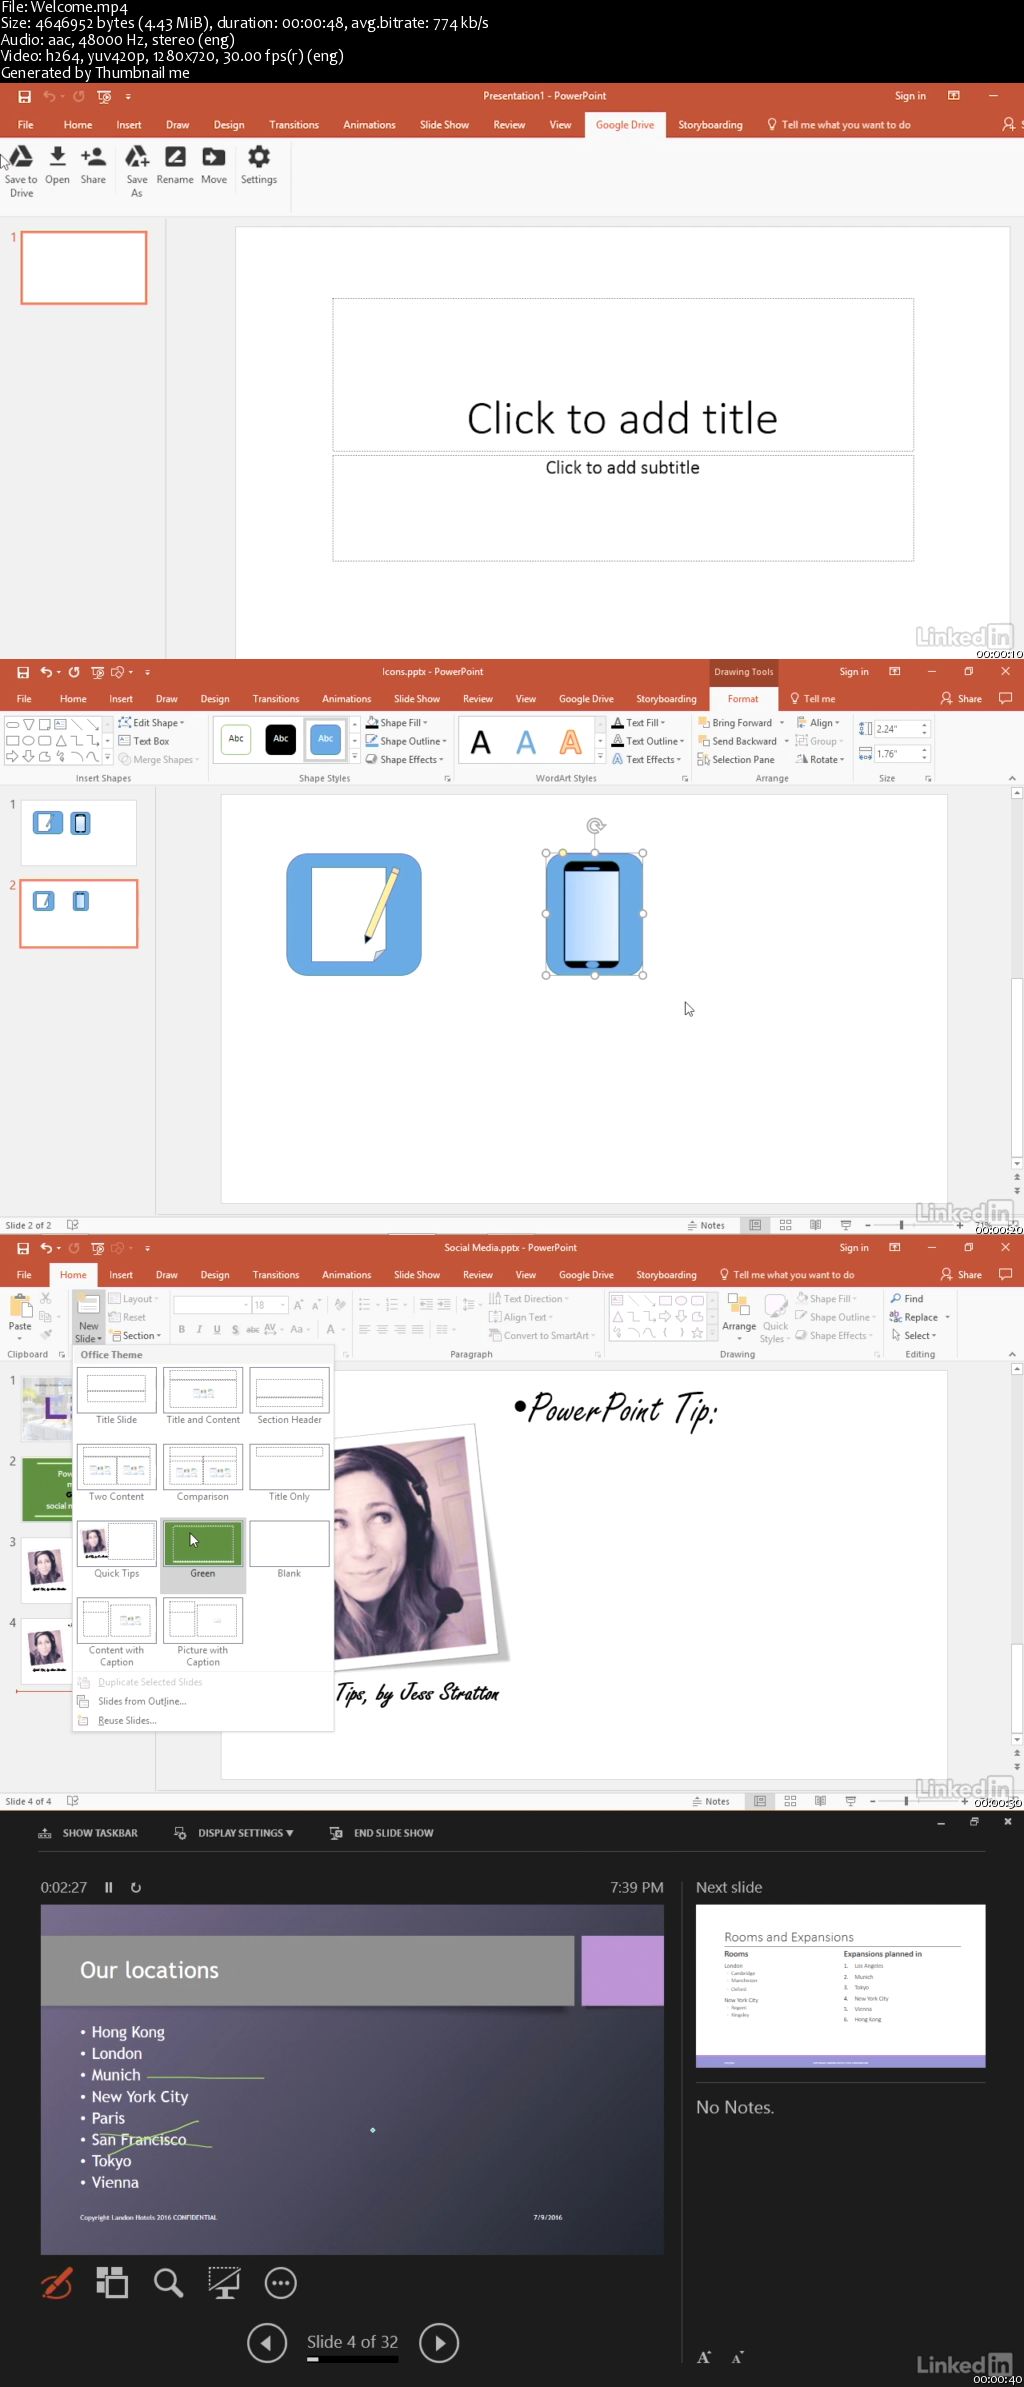Open Shape Fill dropdown in Icons.pptx
The image size is (1024, 2387).
pos(397,723)
